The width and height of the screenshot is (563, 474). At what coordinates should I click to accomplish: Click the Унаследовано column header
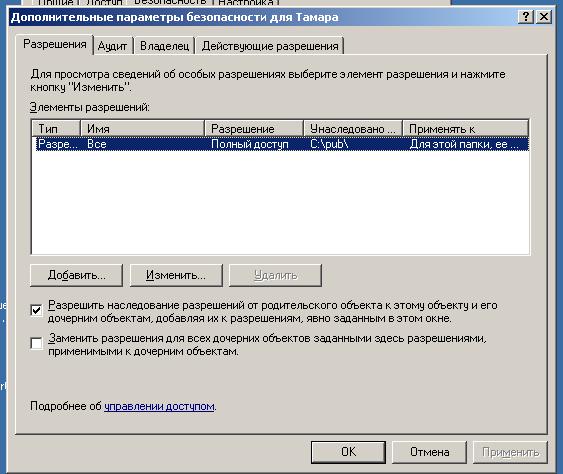353,129
